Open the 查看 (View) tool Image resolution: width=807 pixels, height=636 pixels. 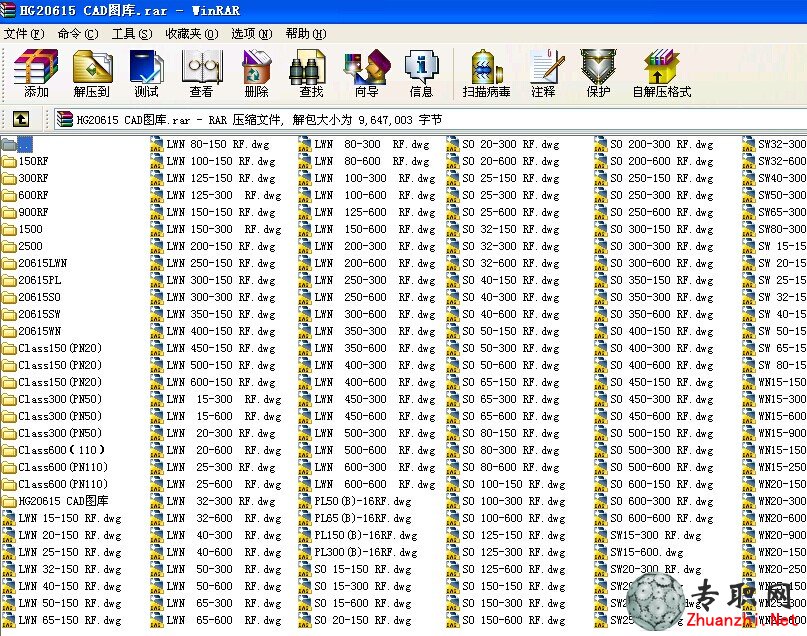201,73
